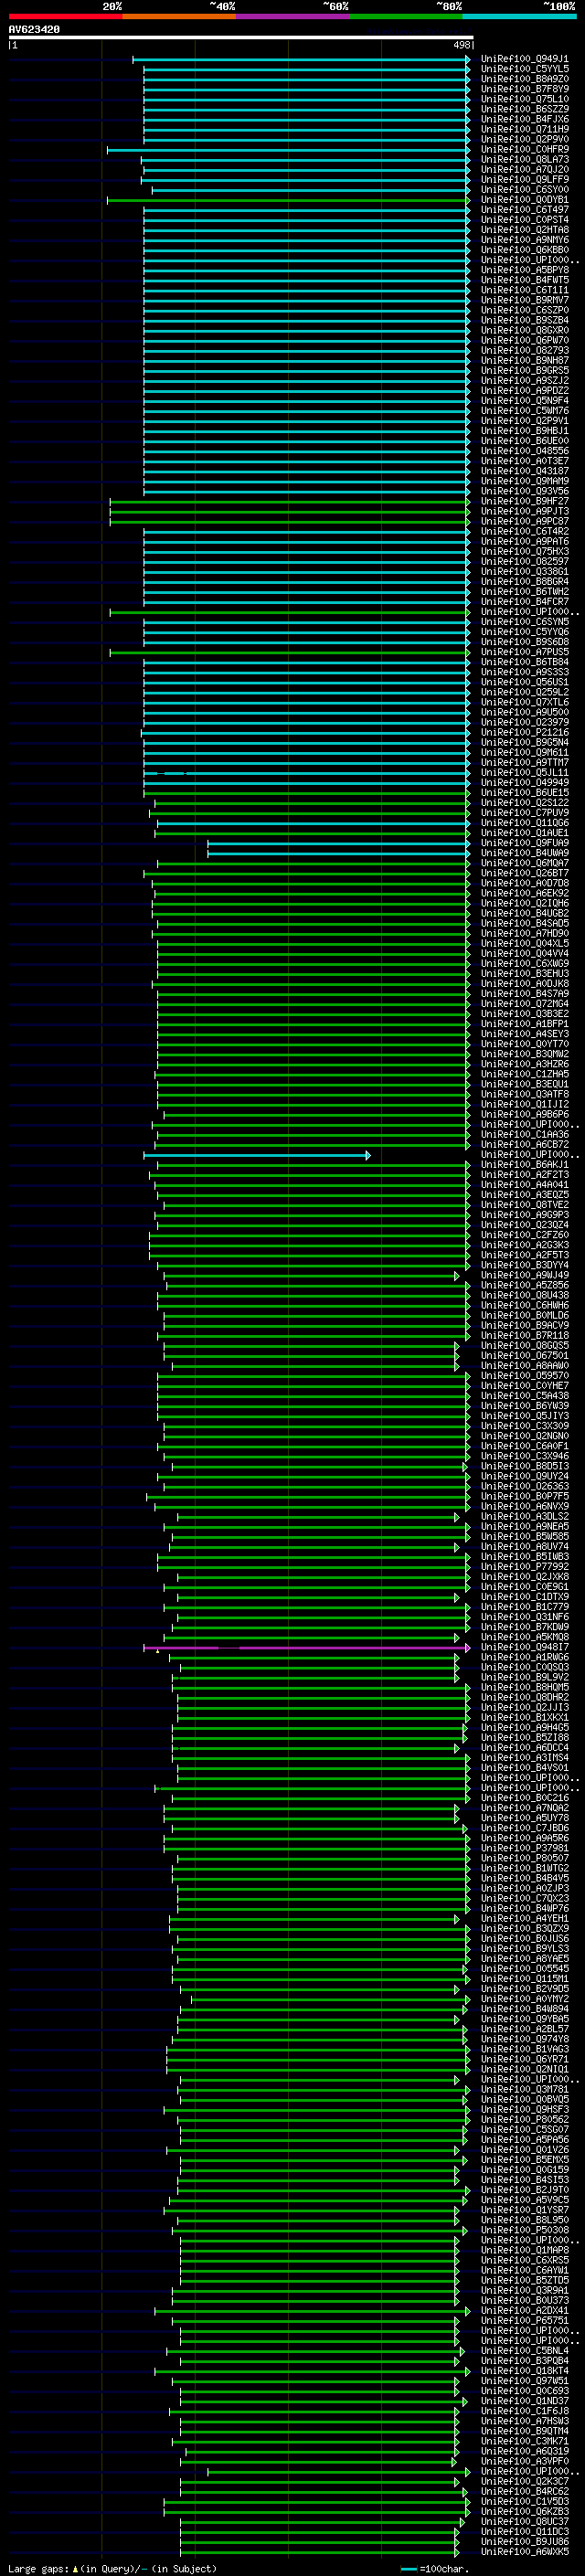Open the UniRef100_P50308 entry
This screenshot has width=585, height=2576.
point(524,2229)
